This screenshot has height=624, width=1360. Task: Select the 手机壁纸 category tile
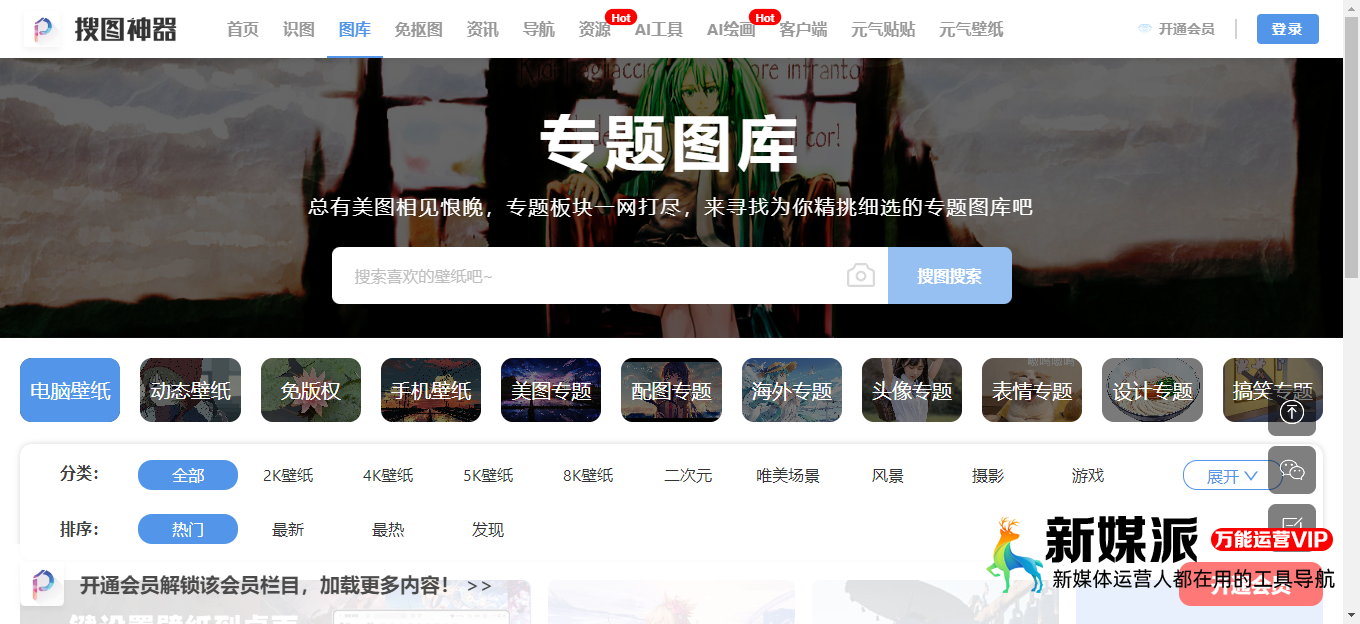(x=431, y=390)
